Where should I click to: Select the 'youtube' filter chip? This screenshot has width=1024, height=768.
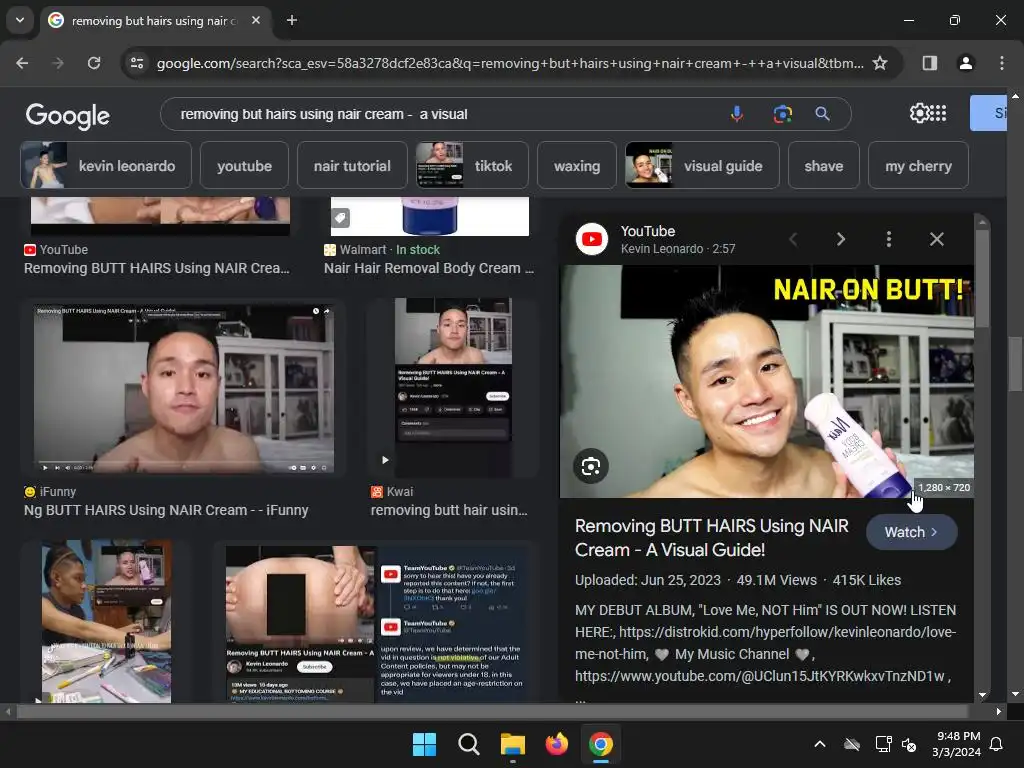(x=244, y=166)
